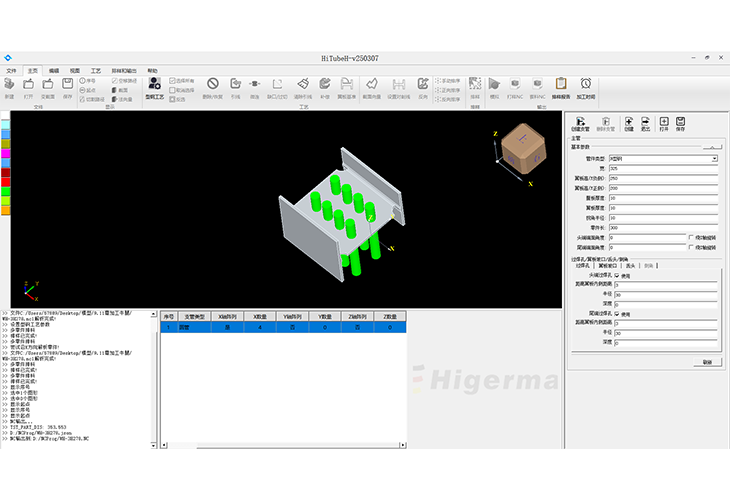
Task: Open the 排样报表 nesting report
Action: (559, 87)
